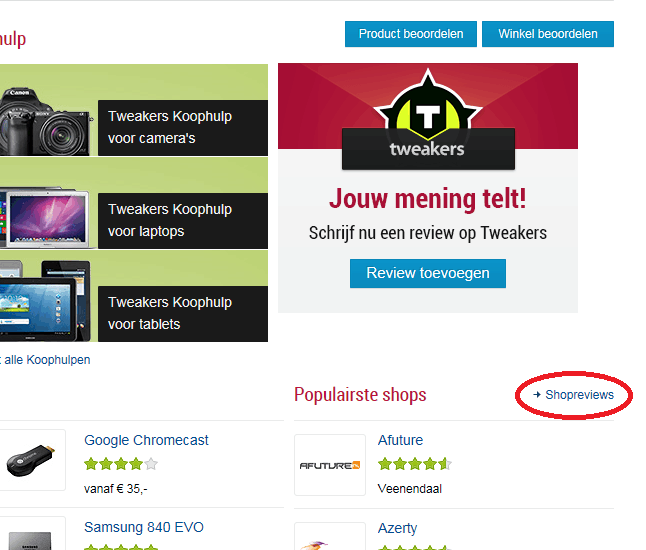Viewport: 646px width, 550px height.
Task: Open the Azerty shop link
Action: click(397, 528)
